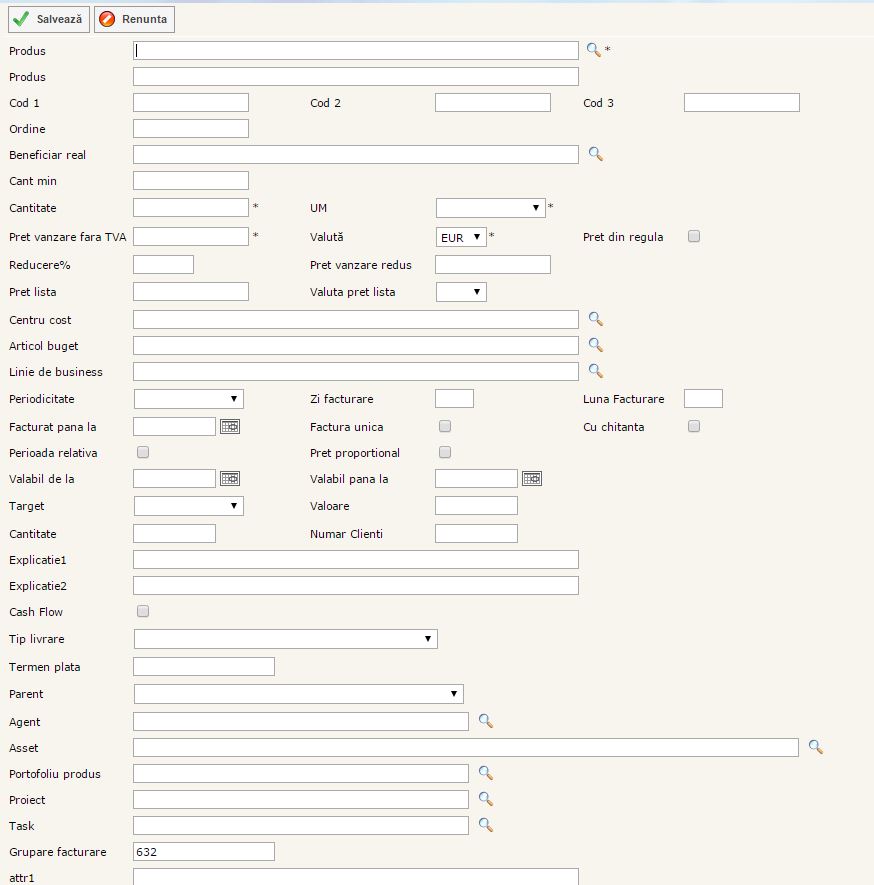Click Linie de business search icon
874x885 pixels.
click(x=594, y=371)
